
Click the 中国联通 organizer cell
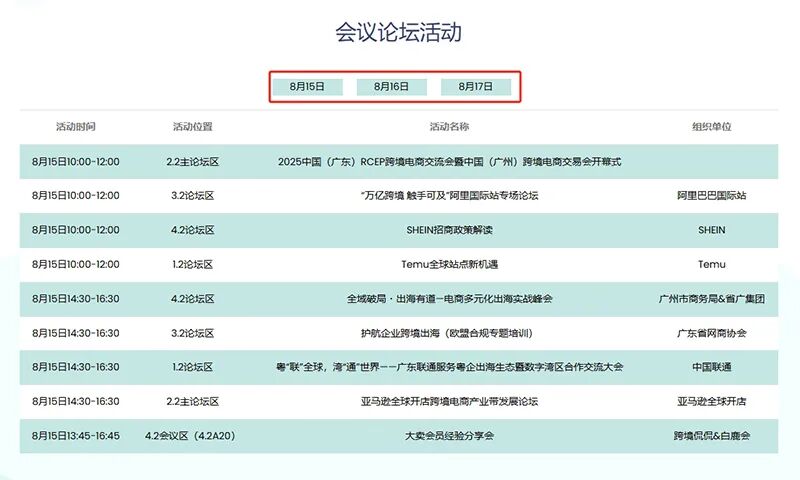pyautogui.click(x=712, y=367)
